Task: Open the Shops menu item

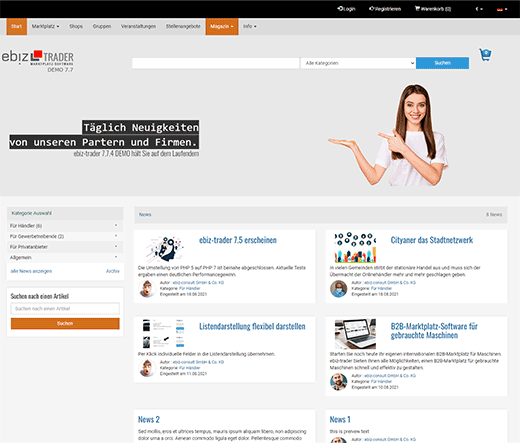Action: pos(76,26)
